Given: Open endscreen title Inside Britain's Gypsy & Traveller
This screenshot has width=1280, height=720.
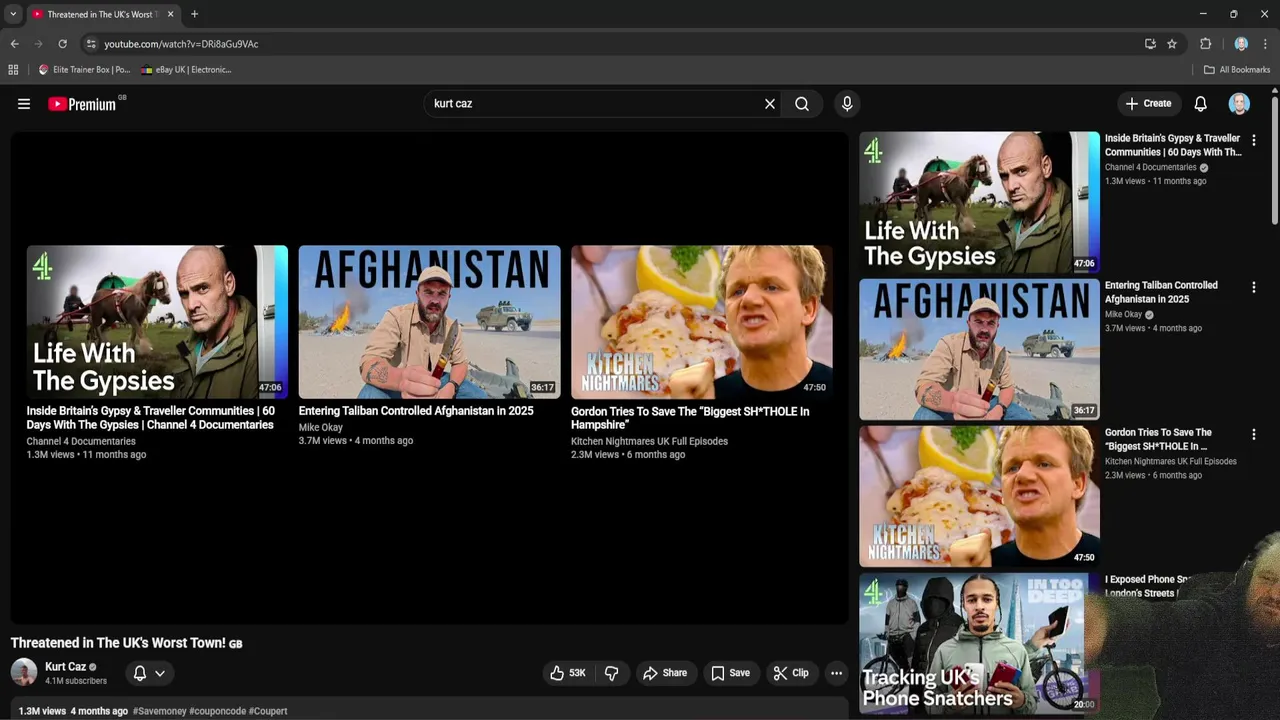Looking at the screenshot, I should click(151, 418).
